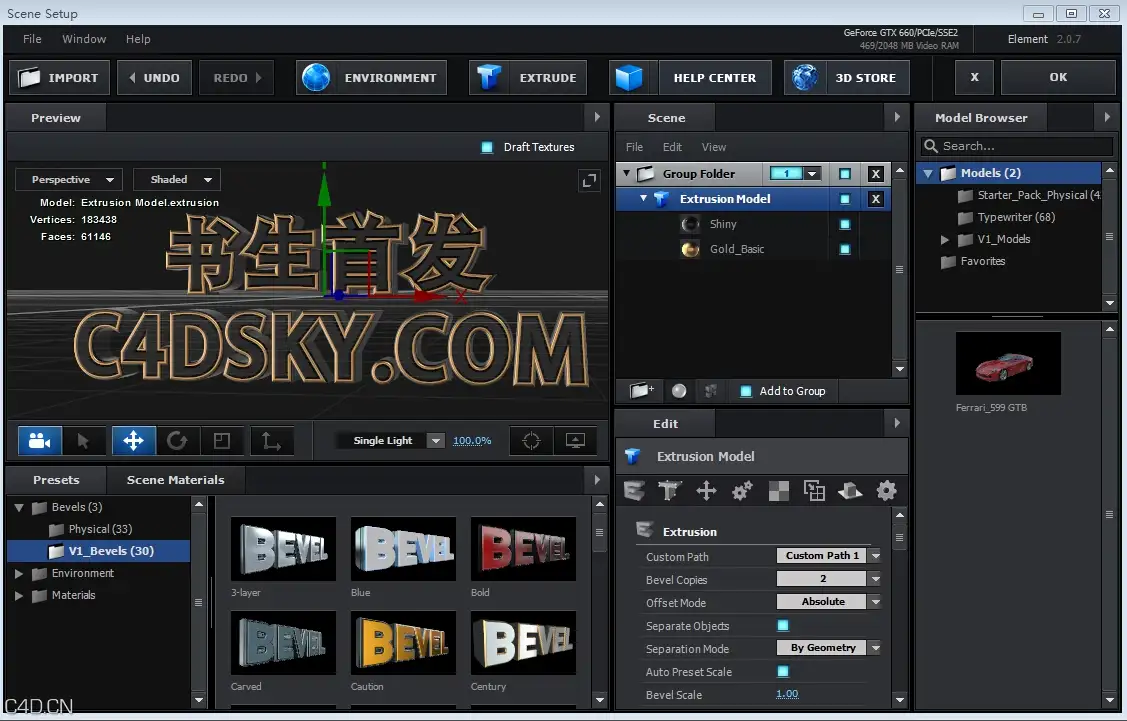
Task: Open the gears icon in Edit panel
Action: click(742, 491)
